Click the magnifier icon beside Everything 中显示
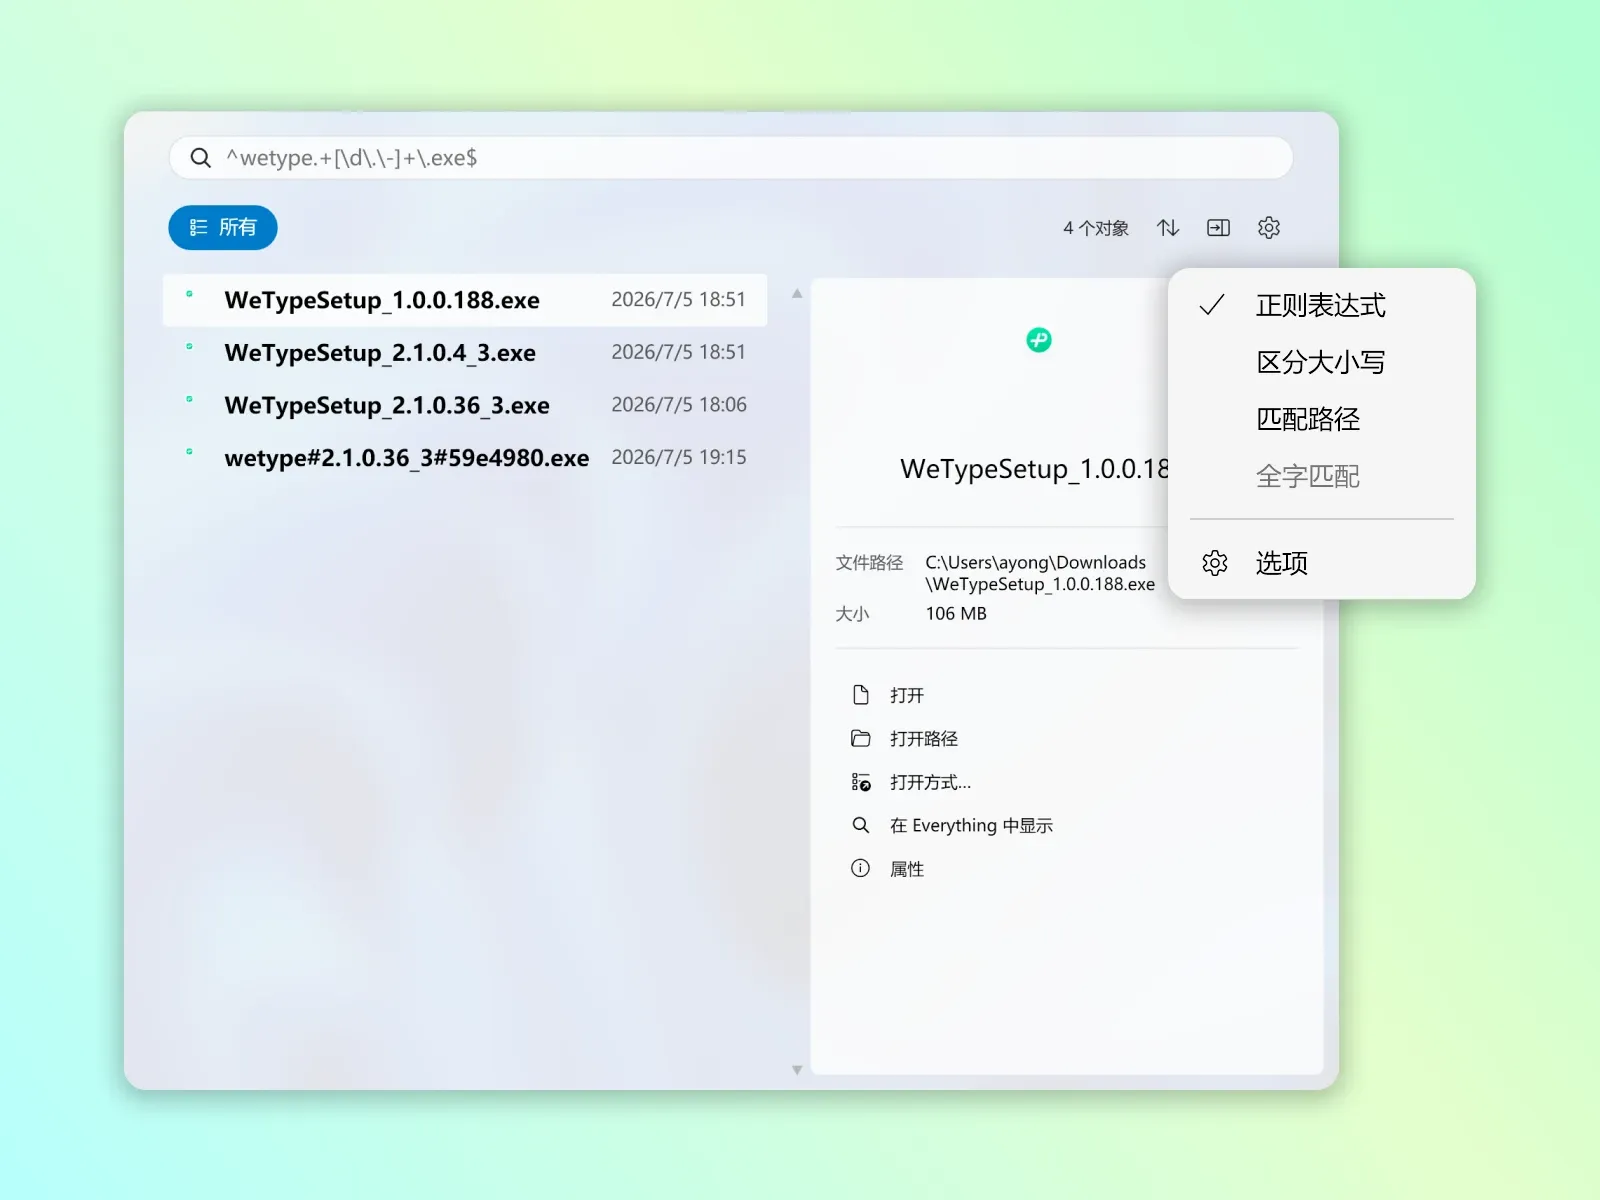The image size is (1600, 1200). 860,825
